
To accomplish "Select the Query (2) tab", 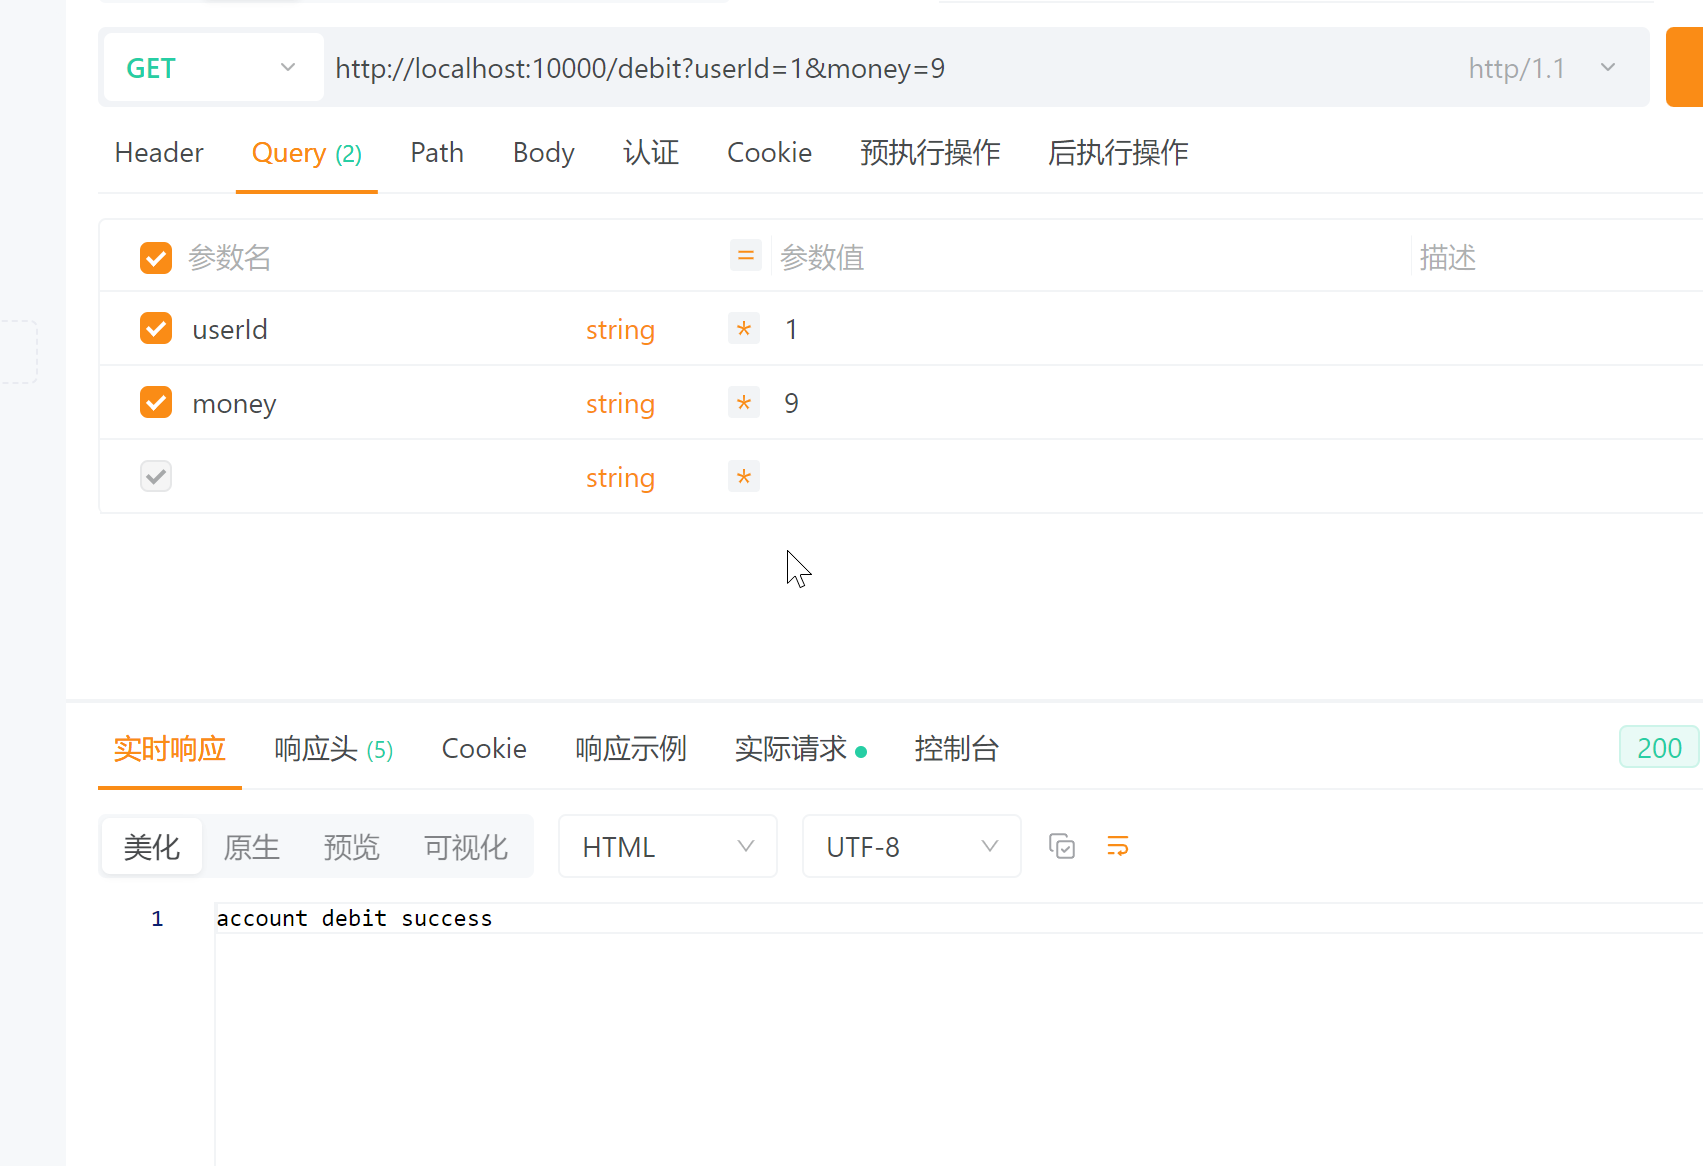I will click(307, 152).
